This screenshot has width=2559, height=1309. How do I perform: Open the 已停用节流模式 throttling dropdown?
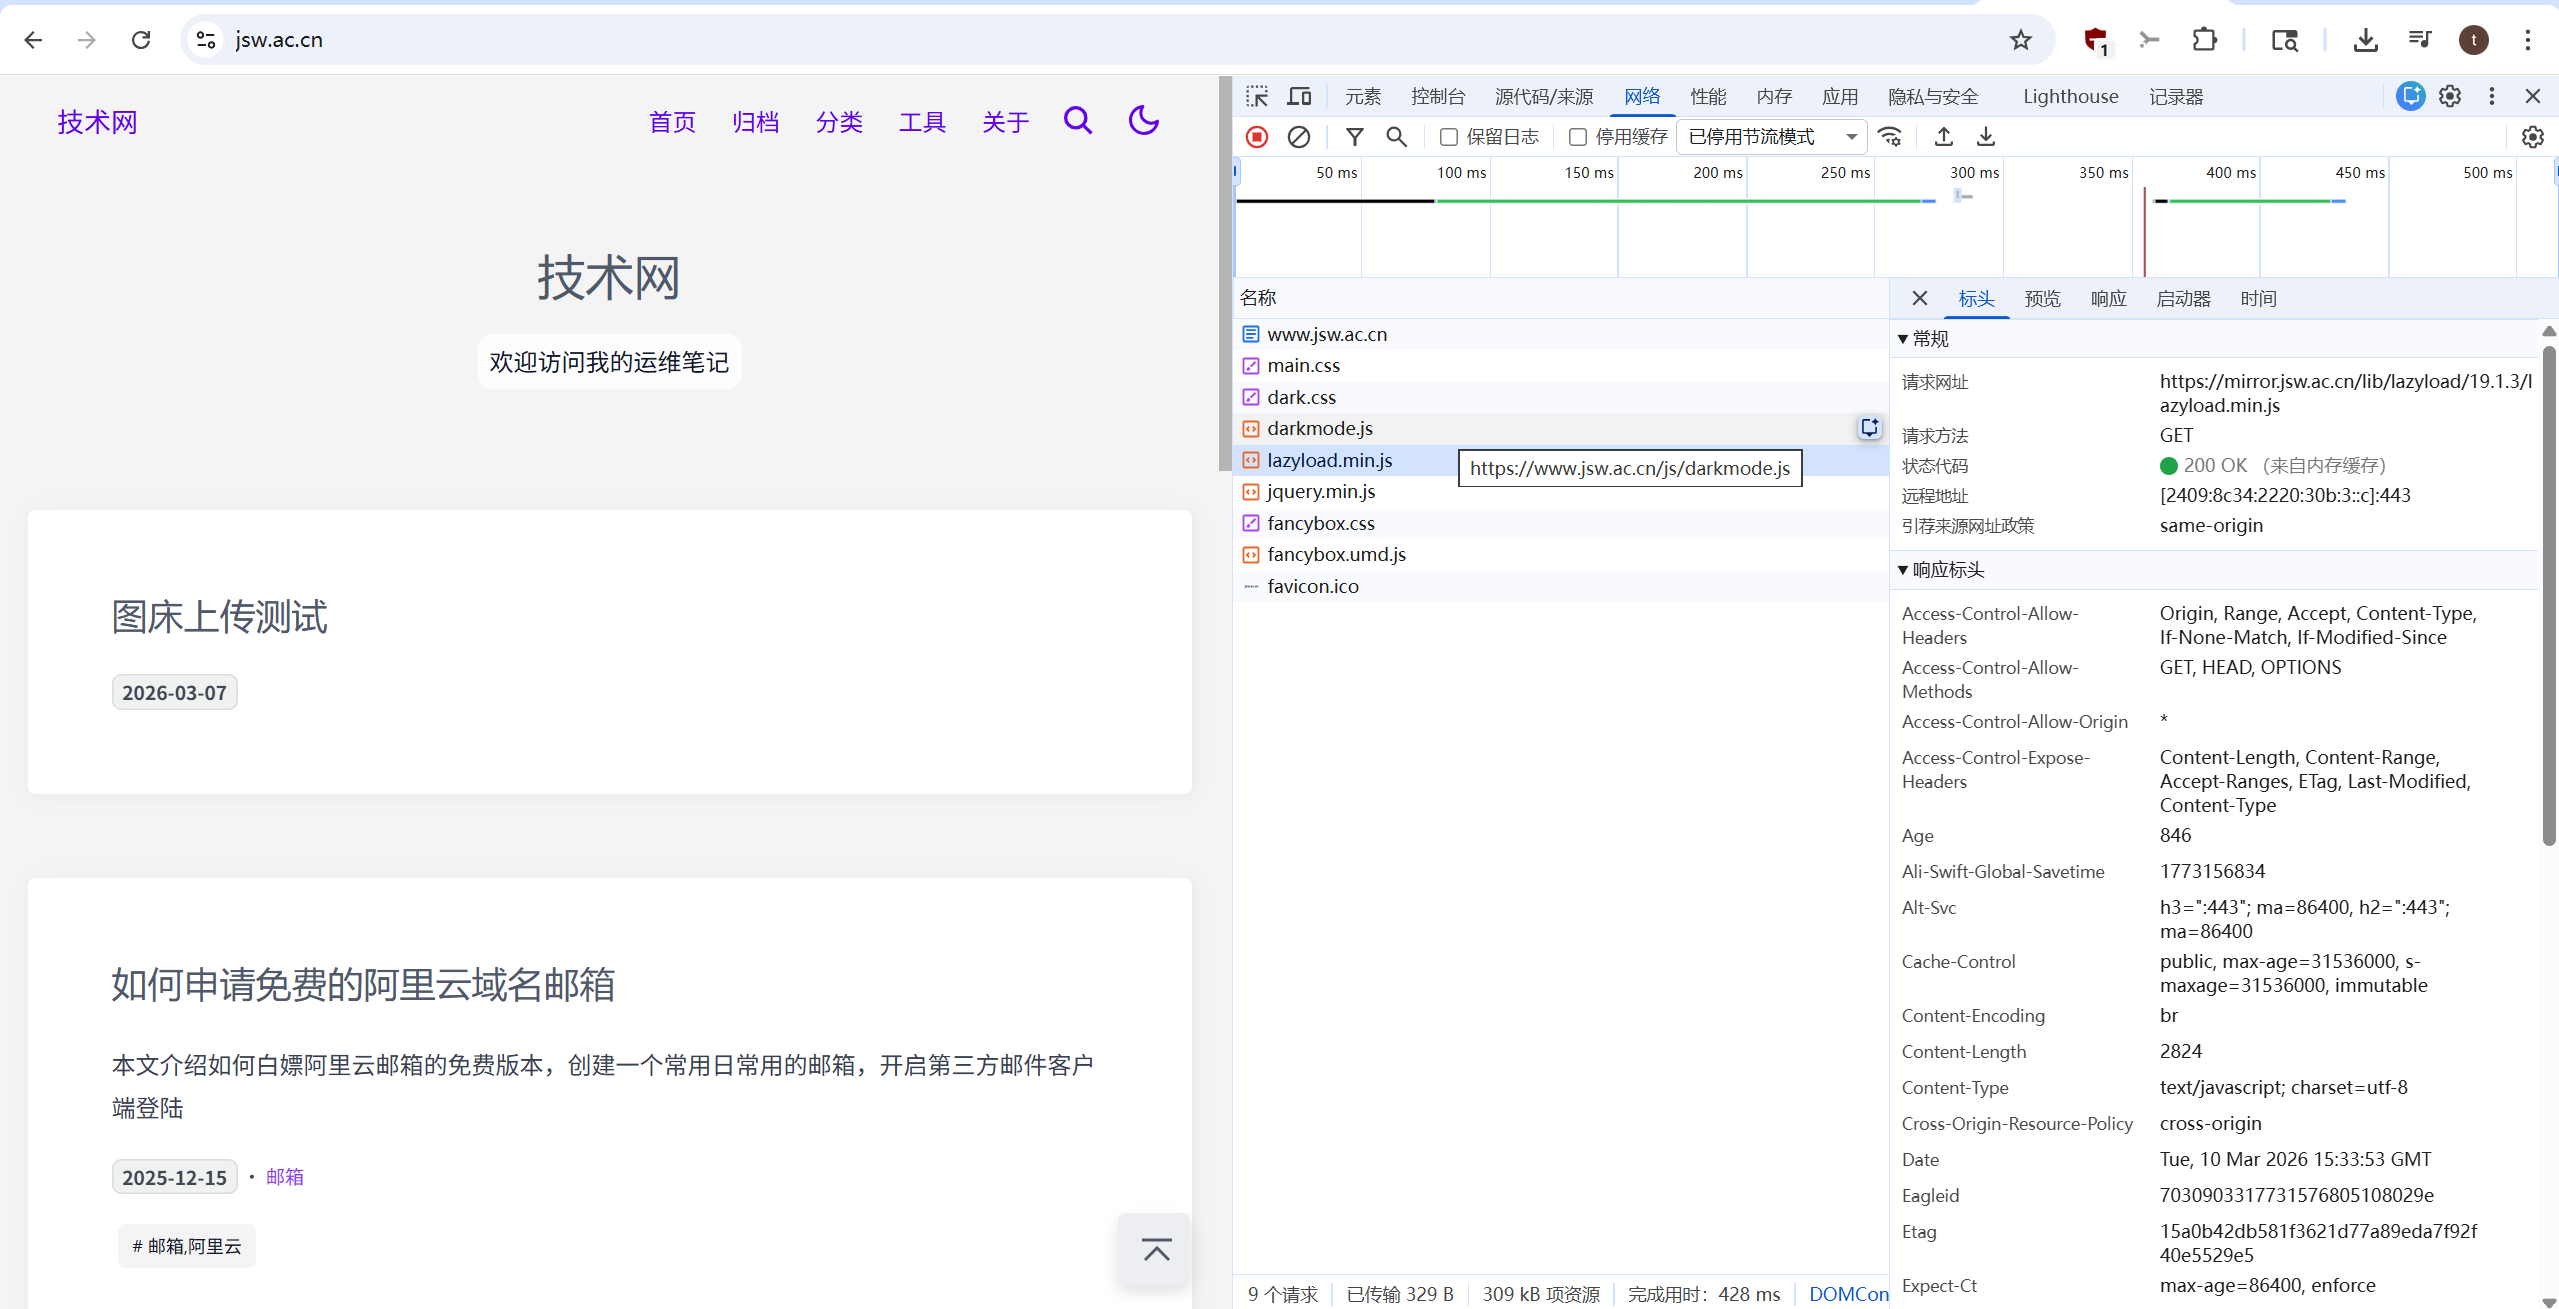(x=1771, y=137)
